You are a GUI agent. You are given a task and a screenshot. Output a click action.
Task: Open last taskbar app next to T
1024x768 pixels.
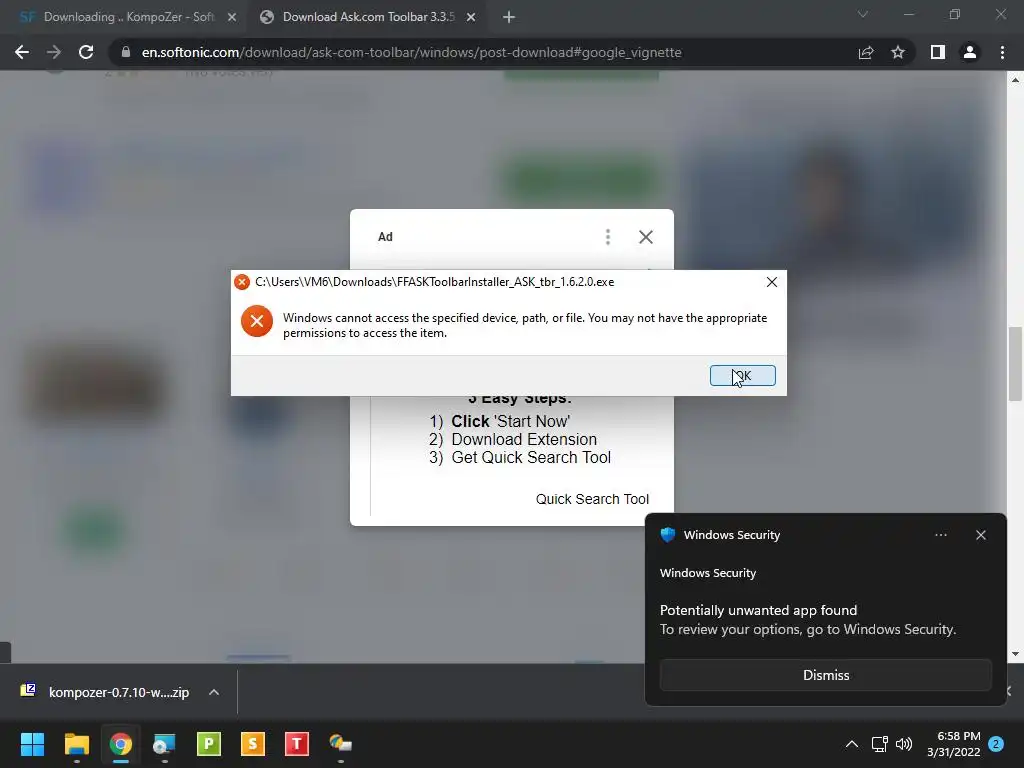click(341, 744)
